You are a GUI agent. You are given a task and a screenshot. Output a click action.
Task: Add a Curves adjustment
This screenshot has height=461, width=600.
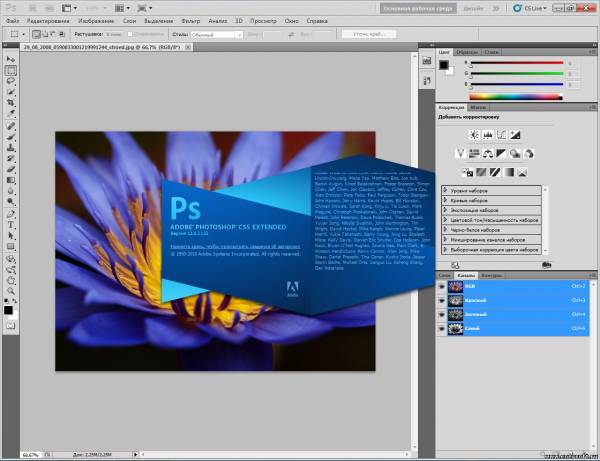pos(501,135)
